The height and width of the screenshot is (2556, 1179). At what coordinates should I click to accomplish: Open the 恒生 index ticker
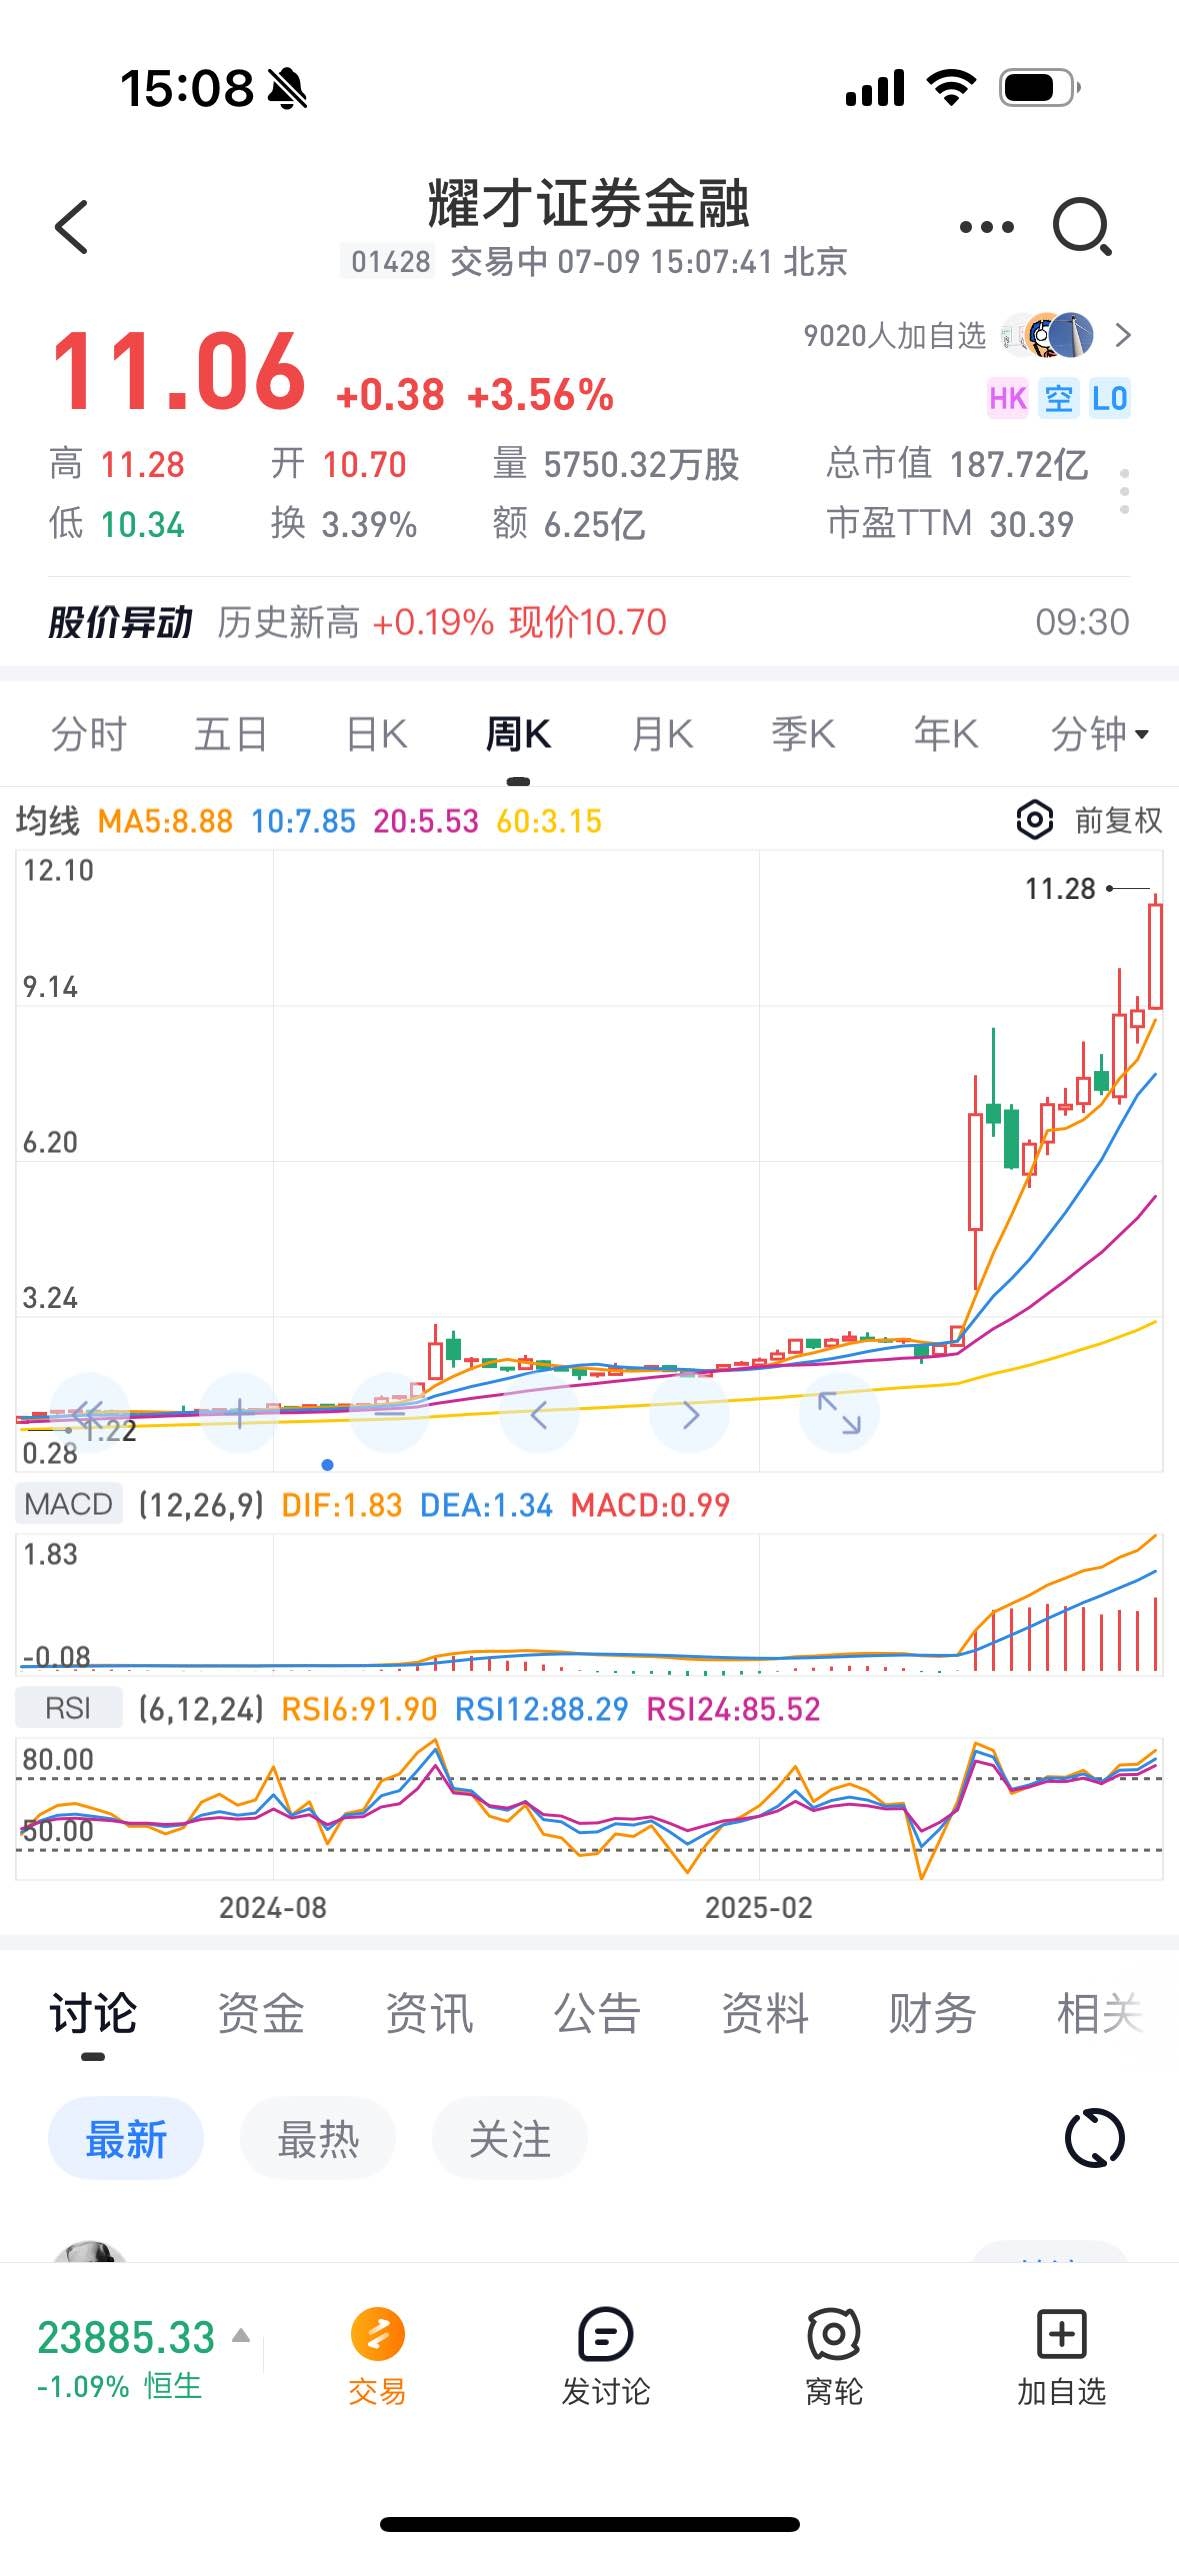click(x=126, y=2360)
